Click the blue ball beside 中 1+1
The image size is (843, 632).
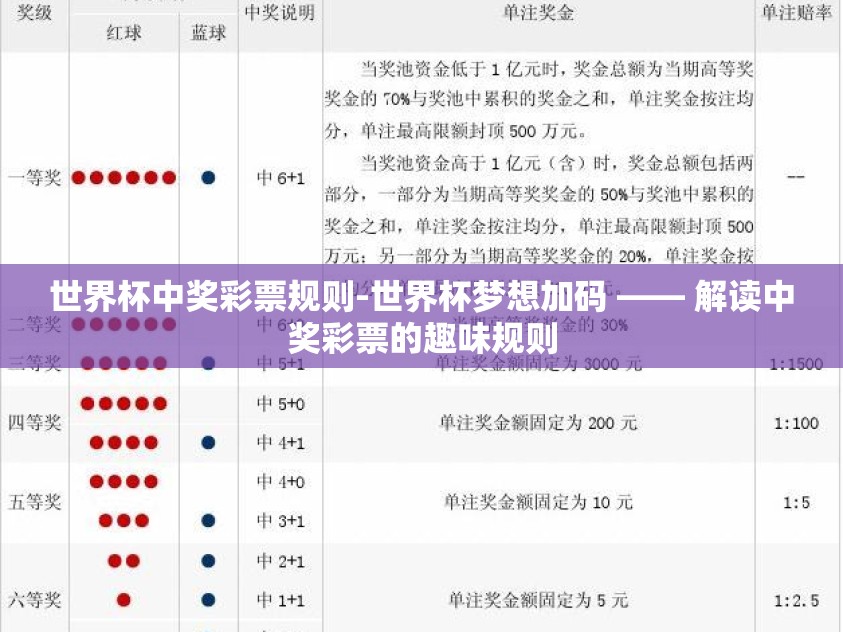(208, 600)
